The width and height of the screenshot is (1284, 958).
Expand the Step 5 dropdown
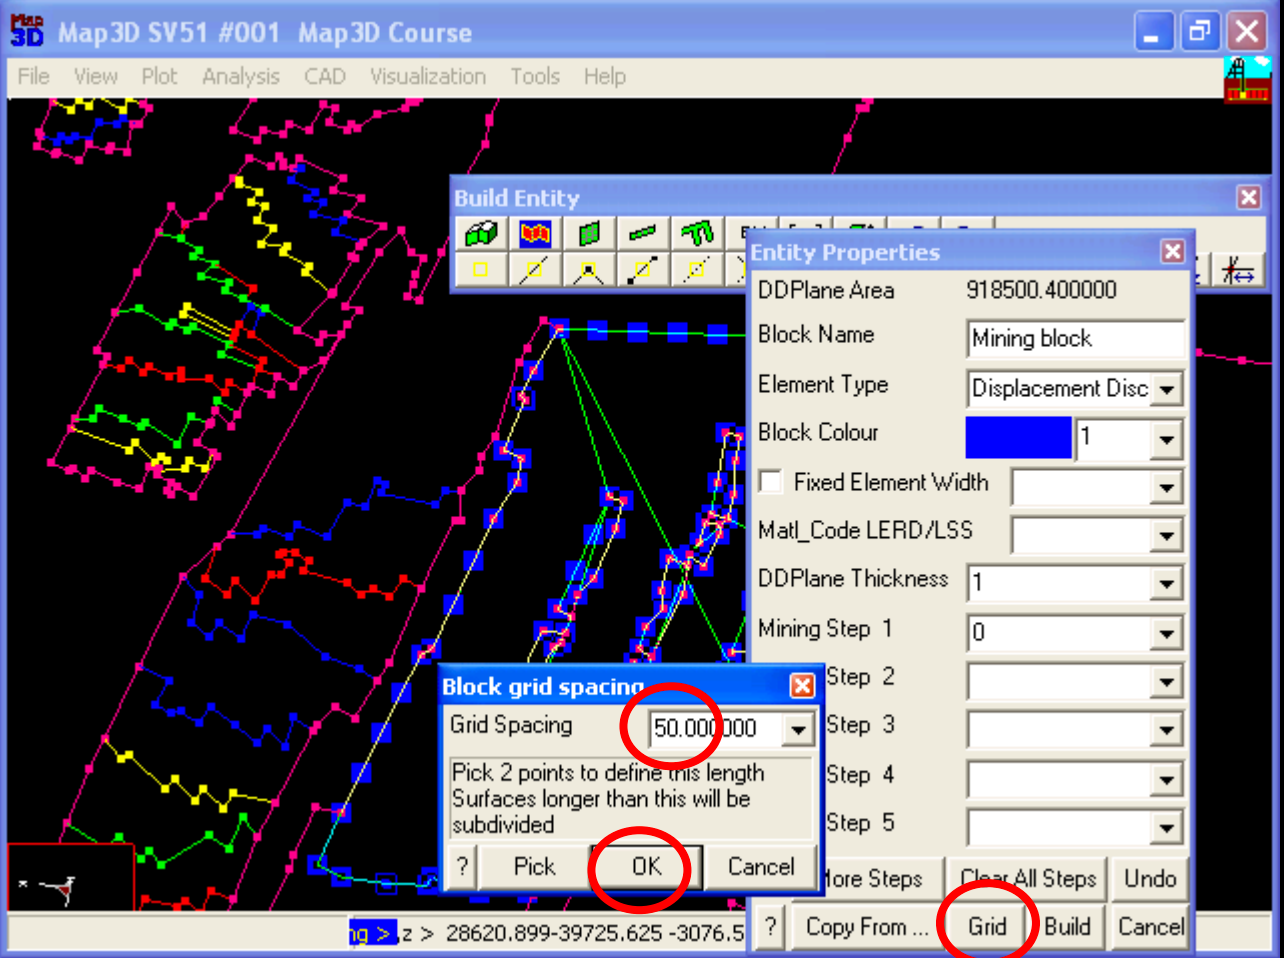click(x=1167, y=828)
